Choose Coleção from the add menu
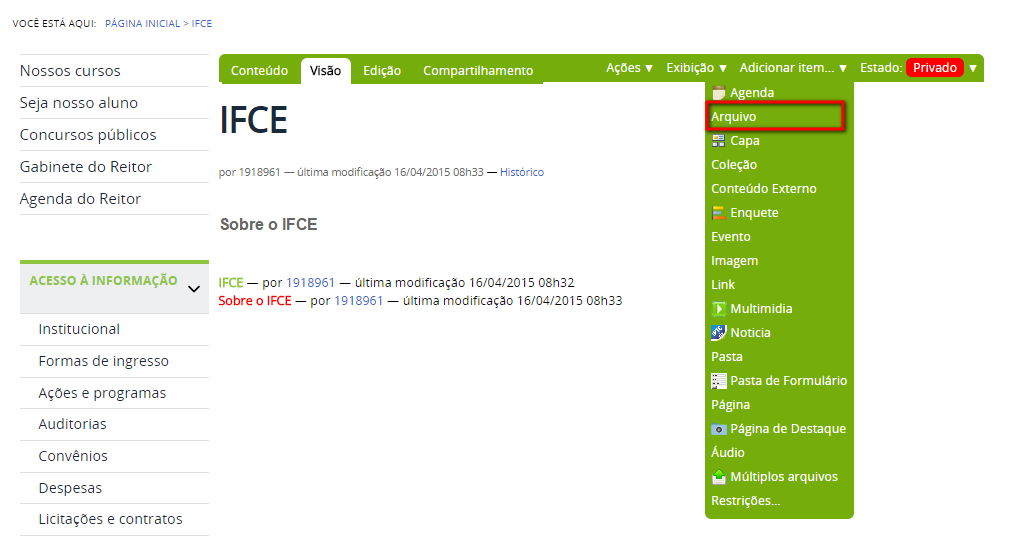 (734, 164)
